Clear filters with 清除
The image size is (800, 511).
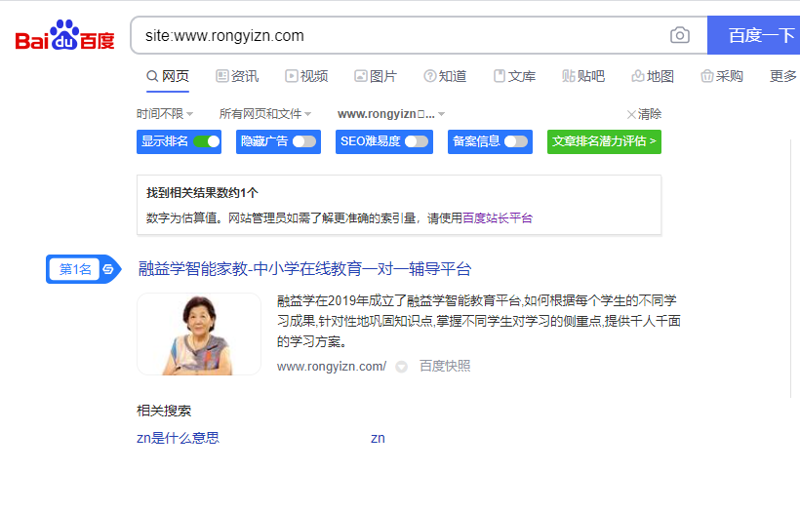click(x=644, y=114)
